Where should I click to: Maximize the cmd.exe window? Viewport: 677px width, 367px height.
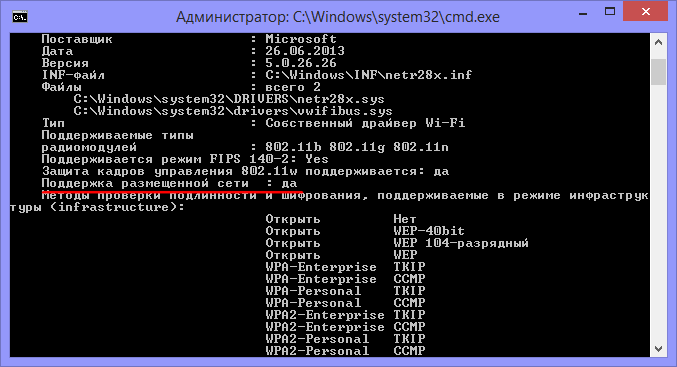[610, 12]
